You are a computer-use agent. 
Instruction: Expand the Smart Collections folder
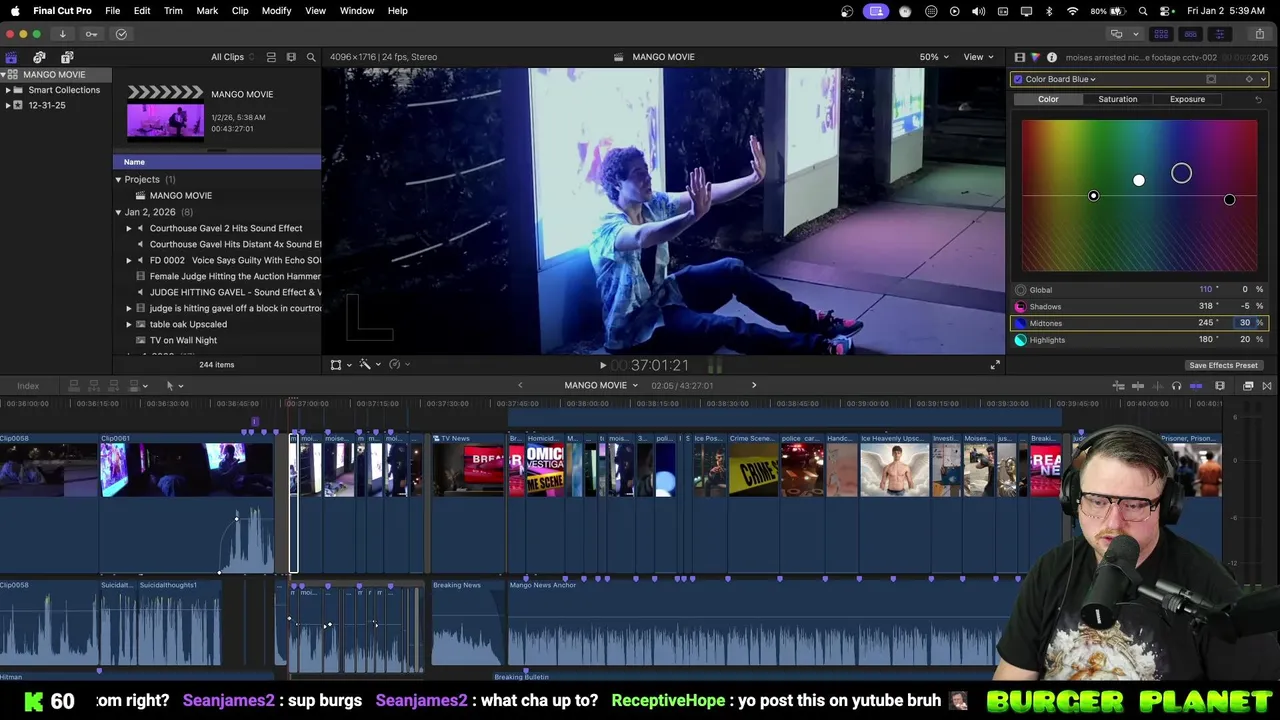(x=8, y=90)
